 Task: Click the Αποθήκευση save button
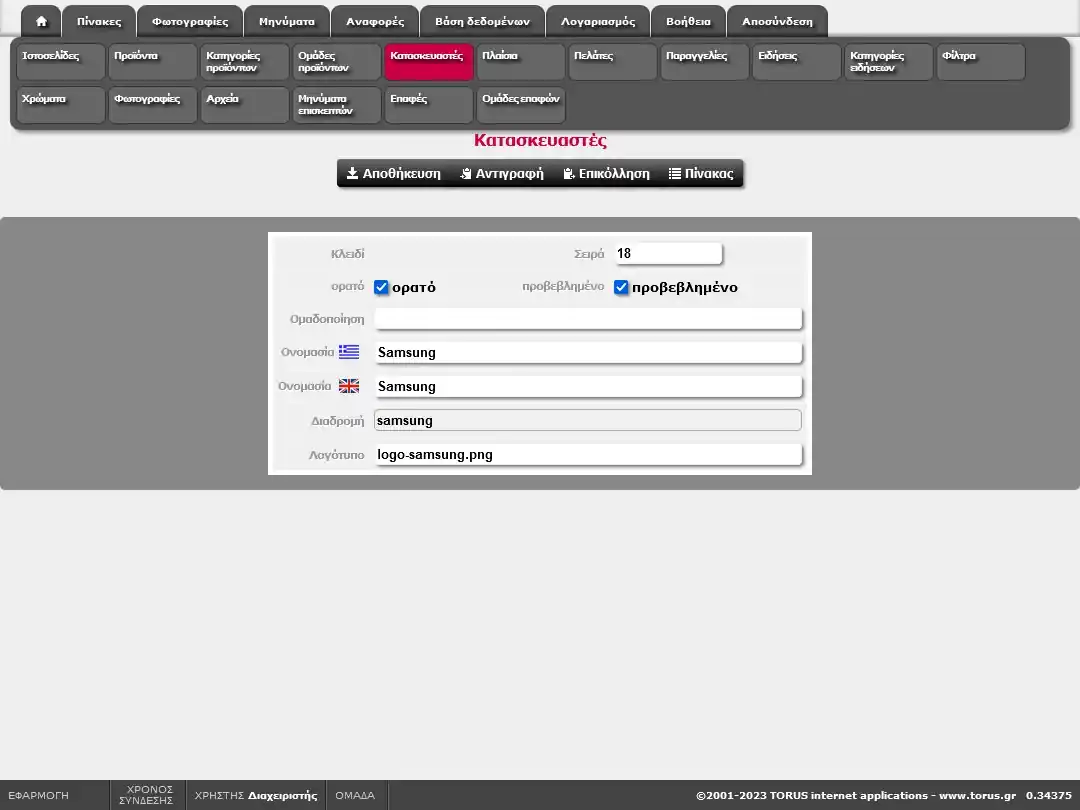pos(393,173)
